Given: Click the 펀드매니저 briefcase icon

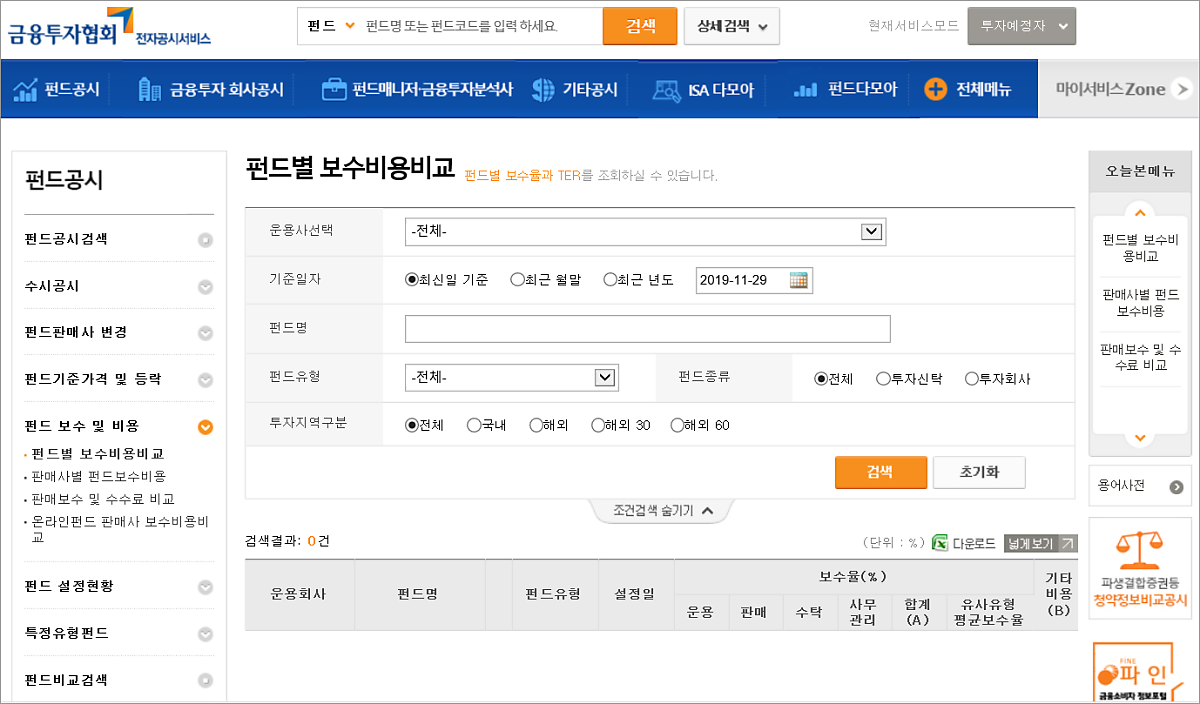Looking at the screenshot, I should pos(333,89).
